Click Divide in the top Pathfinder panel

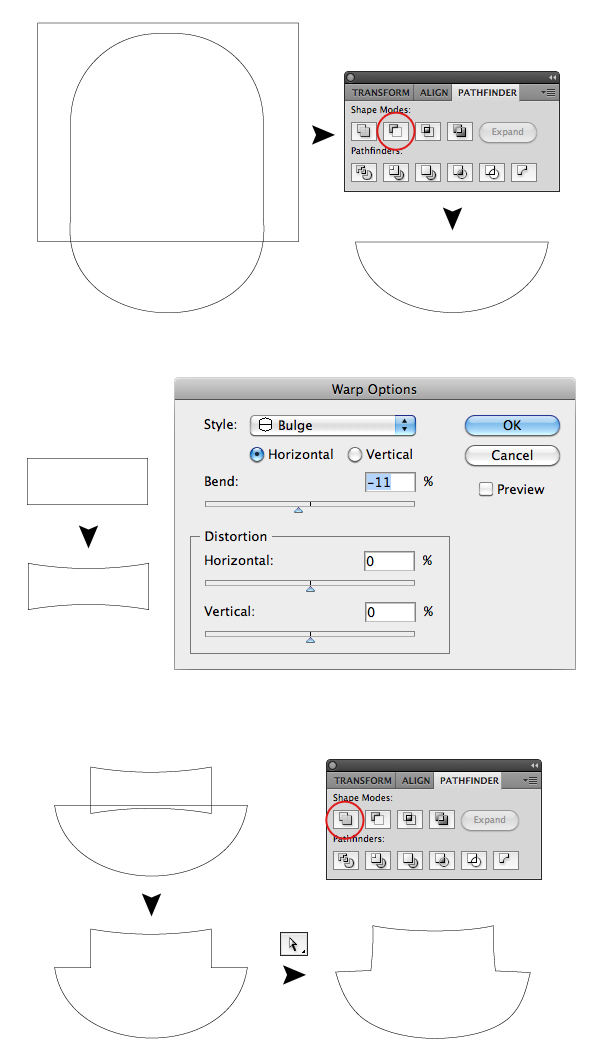tap(363, 172)
